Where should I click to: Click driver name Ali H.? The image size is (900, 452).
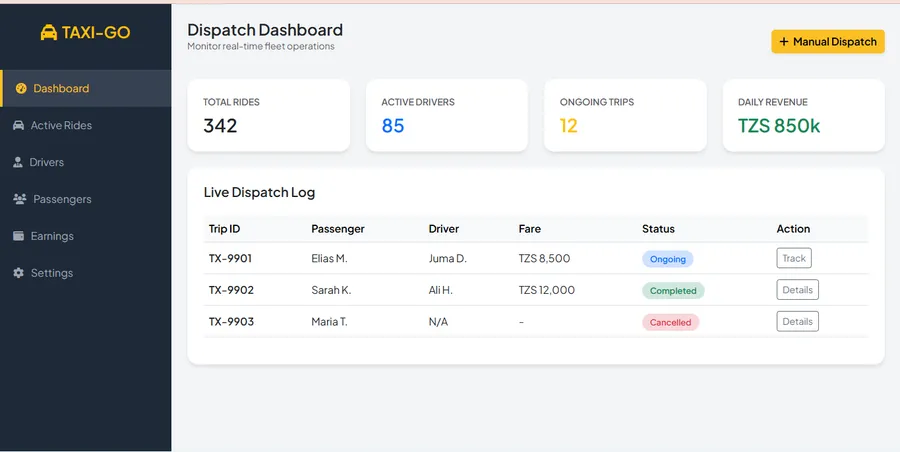440,290
